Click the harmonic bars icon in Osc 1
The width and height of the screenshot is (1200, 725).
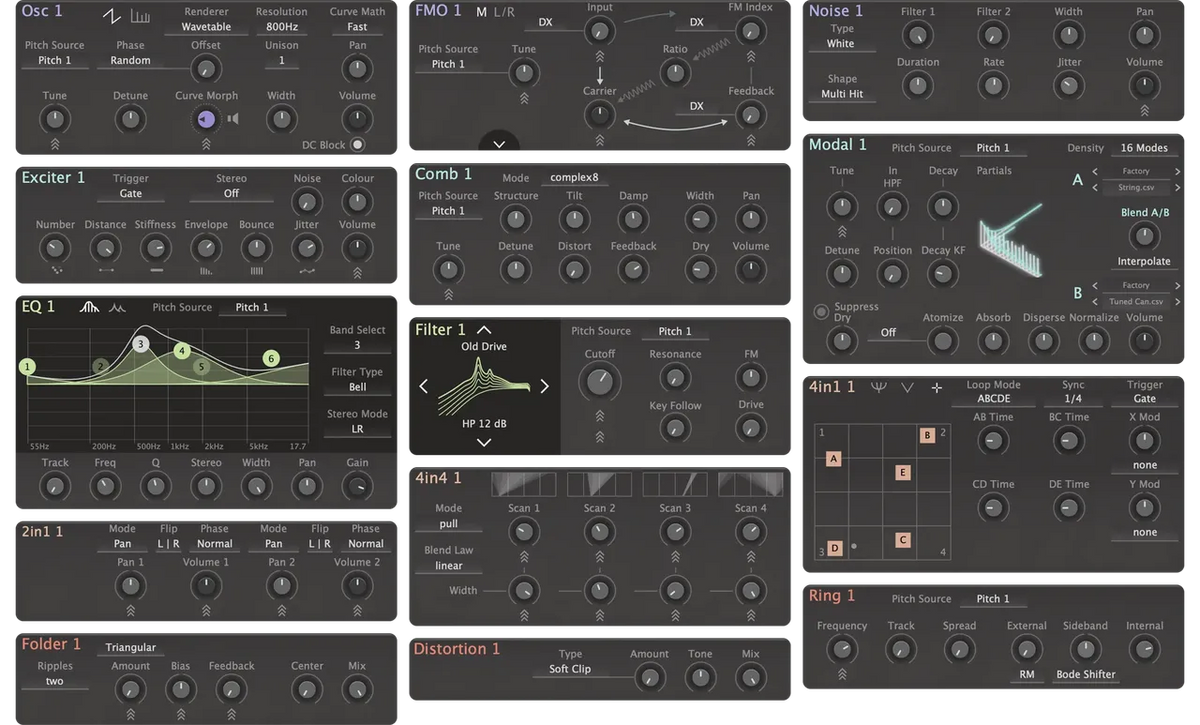click(138, 16)
